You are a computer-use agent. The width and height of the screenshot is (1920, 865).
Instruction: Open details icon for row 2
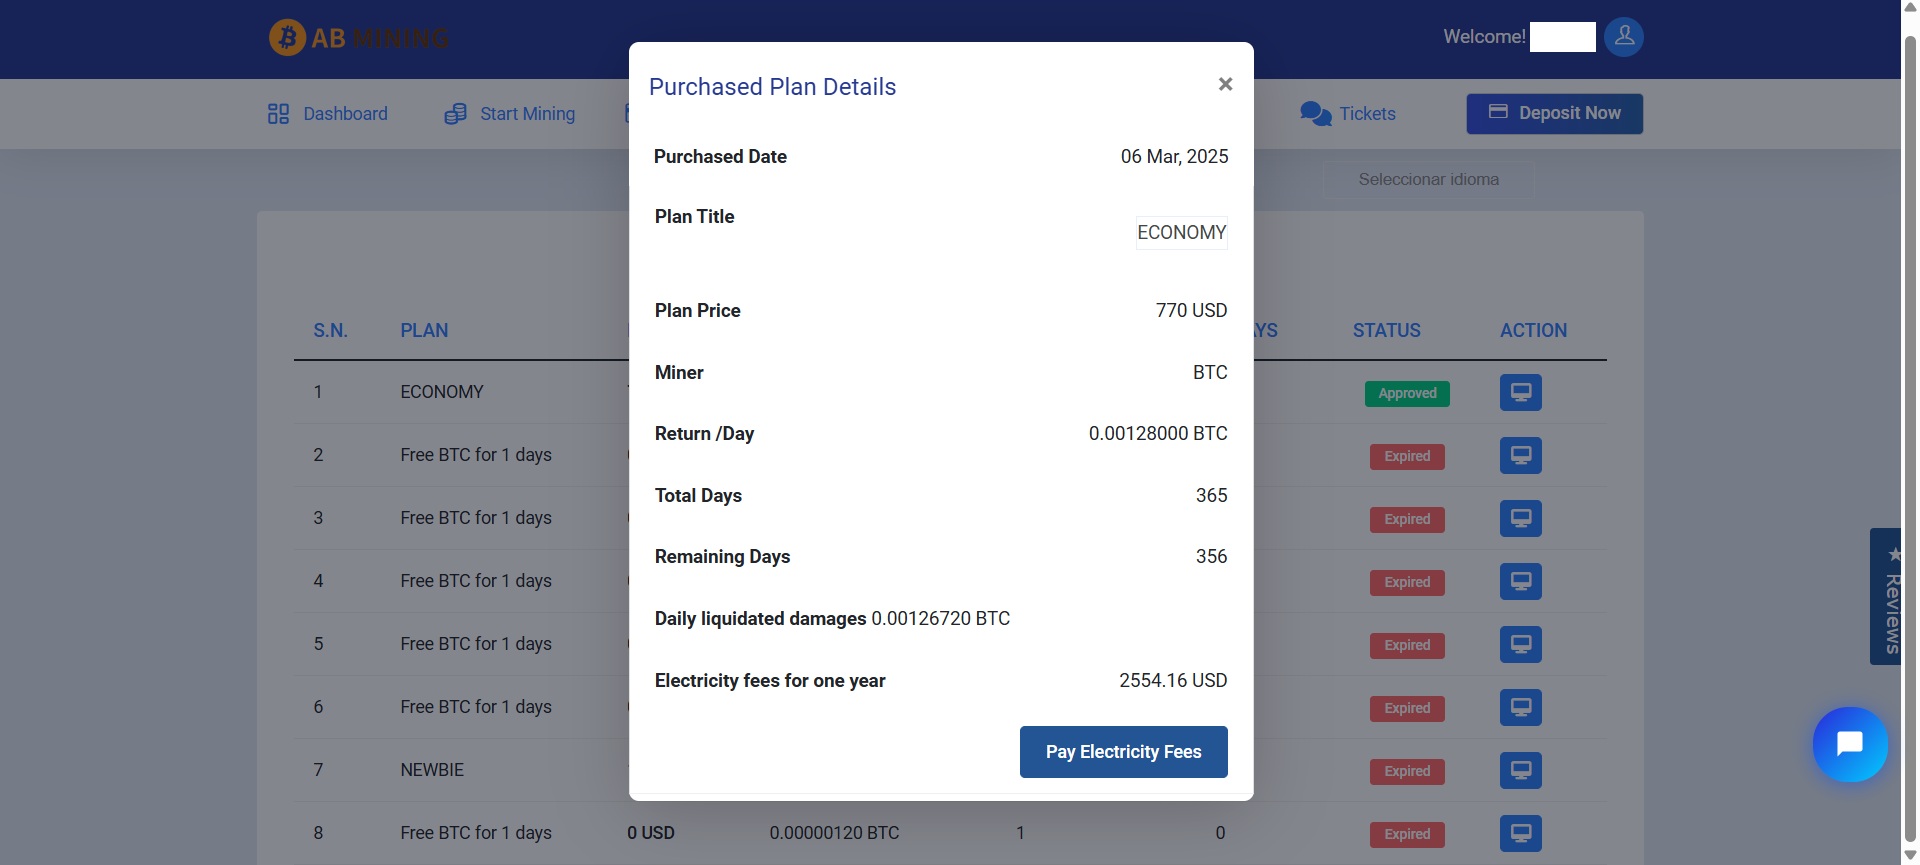pos(1520,456)
